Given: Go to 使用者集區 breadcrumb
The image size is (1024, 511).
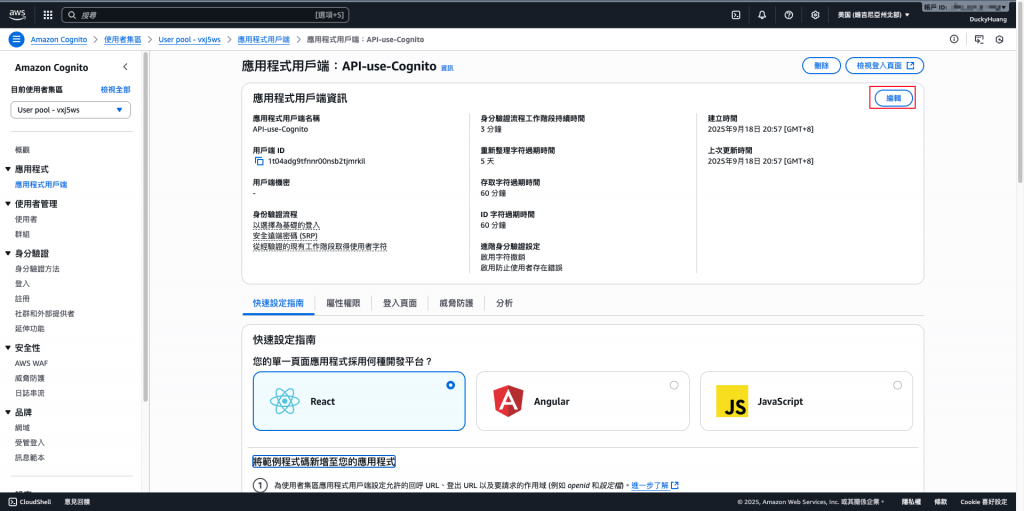Looking at the screenshot, I should [123, 39].
